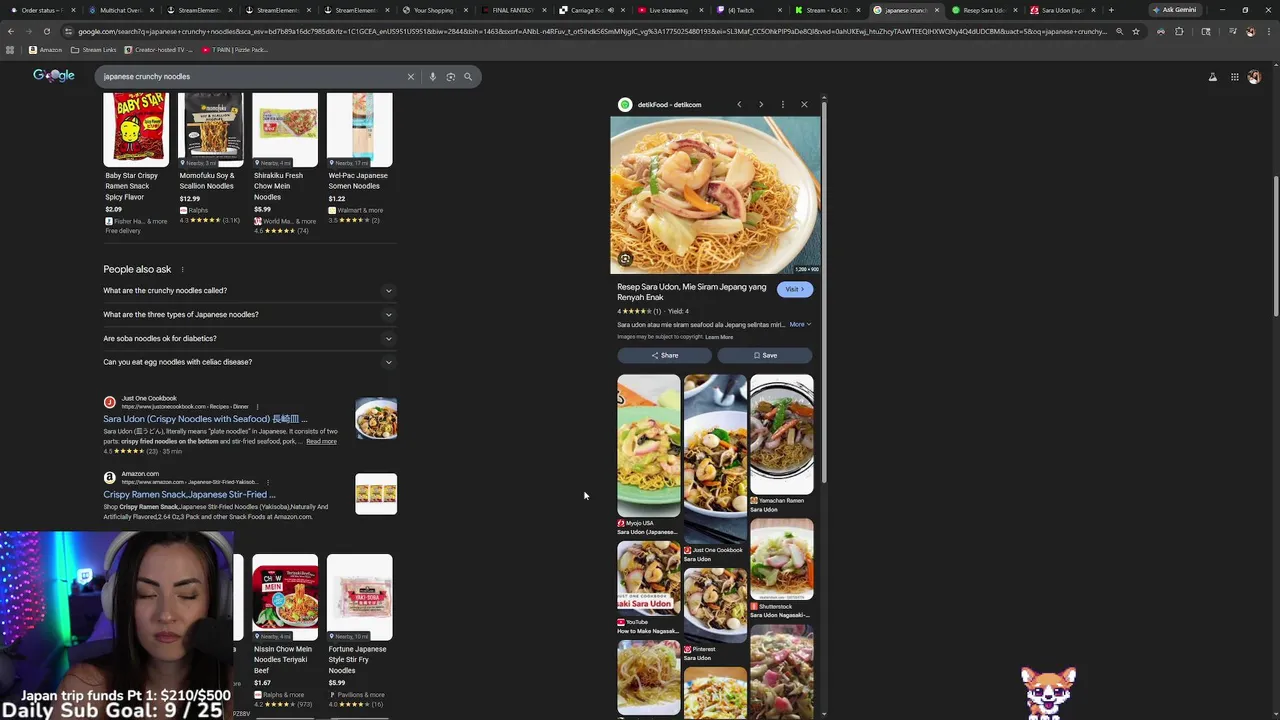Open the T PAIN Fizzle Pack bookmark
Viewport: 1280px width, 720px height.
pos(235,49)
